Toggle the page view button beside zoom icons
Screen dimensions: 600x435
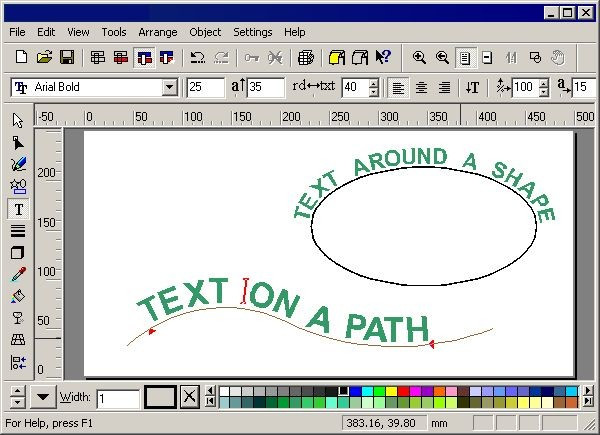click(465, 58)
